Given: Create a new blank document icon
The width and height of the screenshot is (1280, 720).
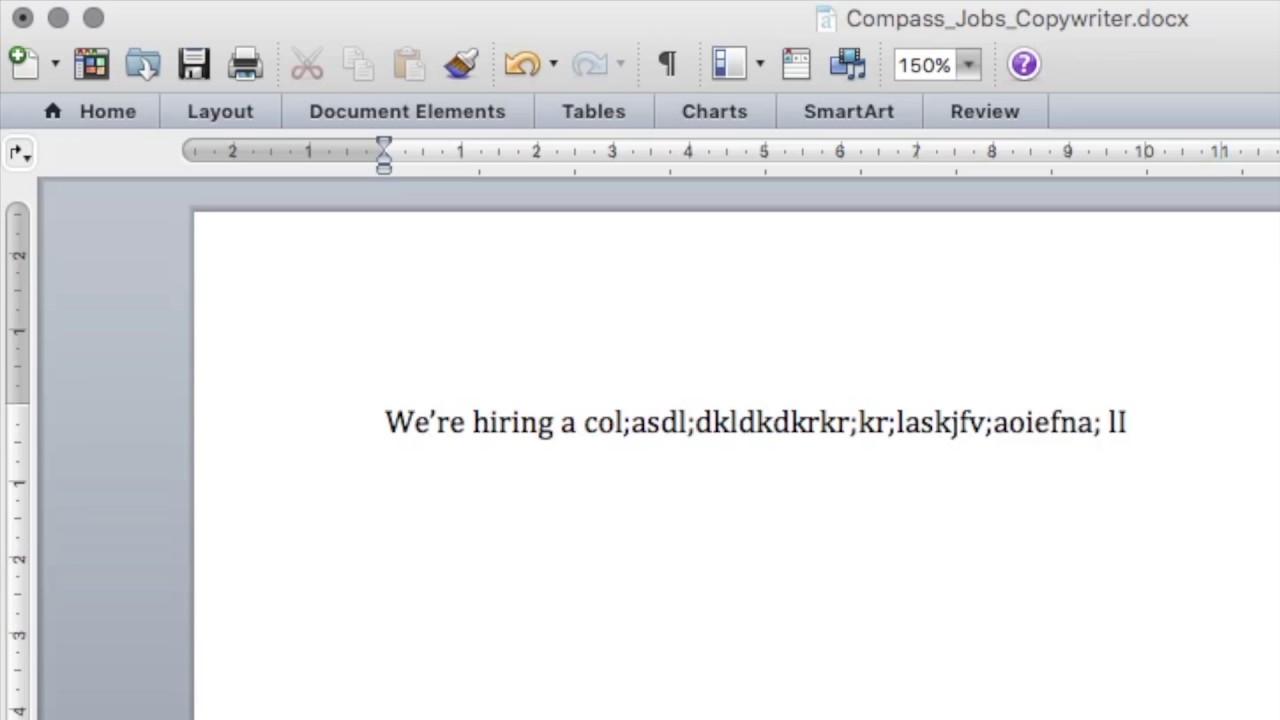Looking at the screenshot, I should point(24,64).
